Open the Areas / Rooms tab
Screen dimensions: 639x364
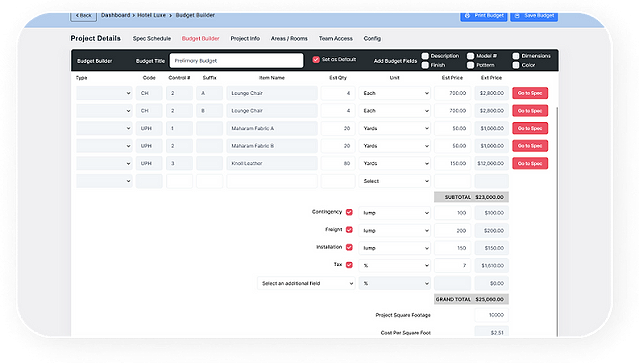pyautogui.click(x=289, y=38)
